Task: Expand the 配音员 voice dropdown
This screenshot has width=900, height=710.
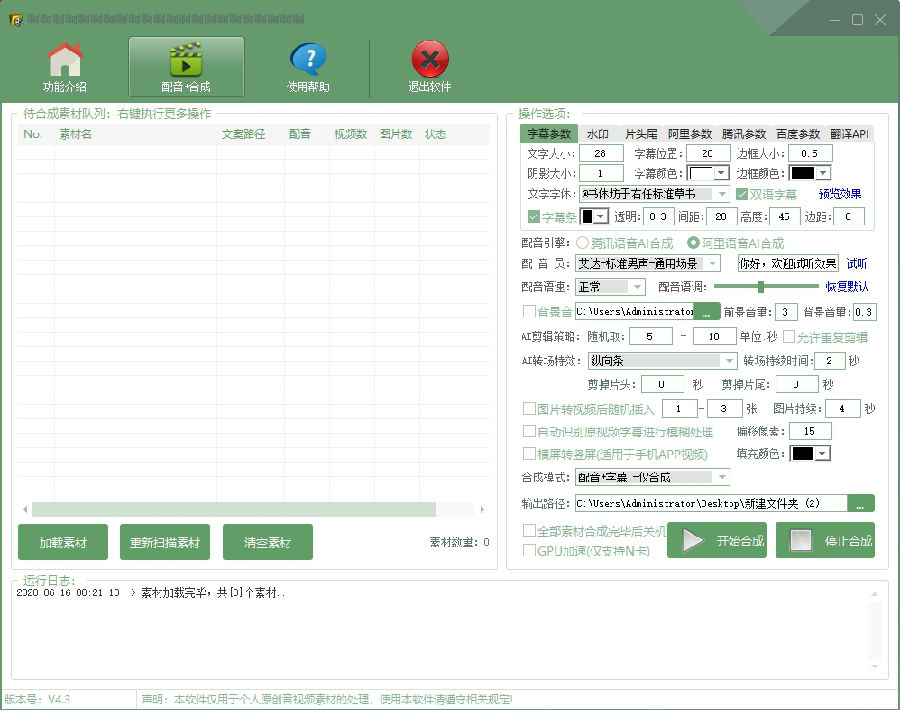Action: pyautogui.click(x=713, y=263)
